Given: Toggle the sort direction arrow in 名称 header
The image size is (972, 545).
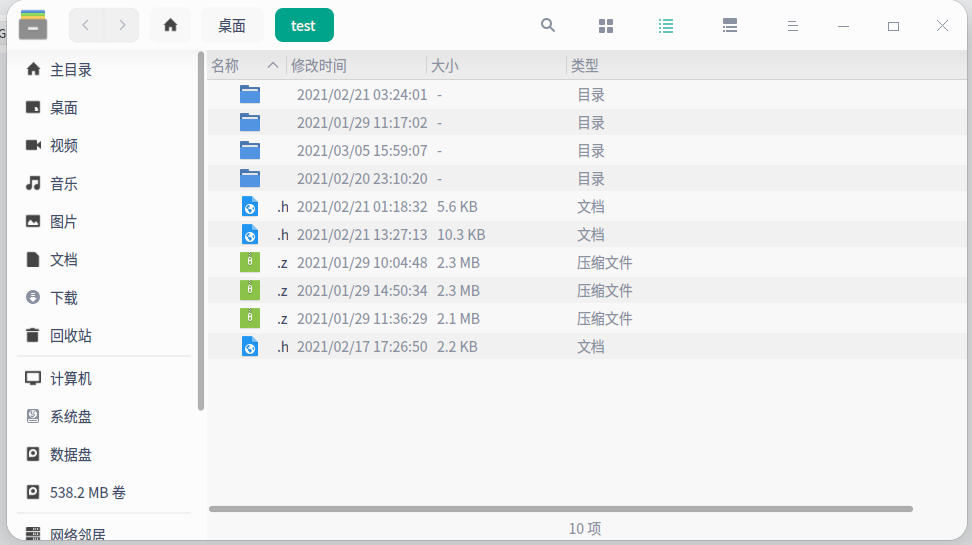Looking at the screenshot, I should click(x=273, y=65).
